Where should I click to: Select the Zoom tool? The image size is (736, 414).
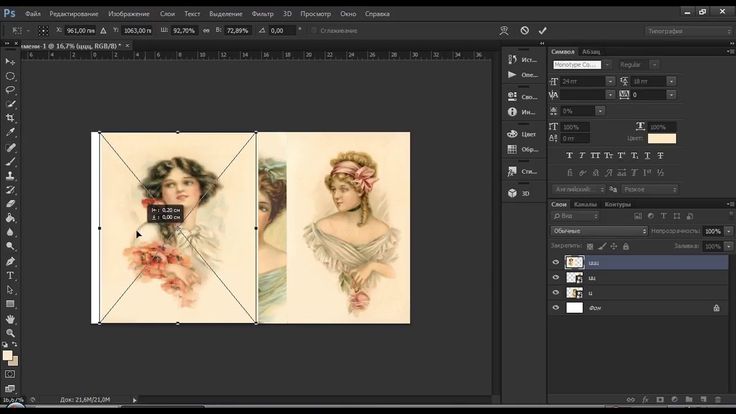coord(11,334)
